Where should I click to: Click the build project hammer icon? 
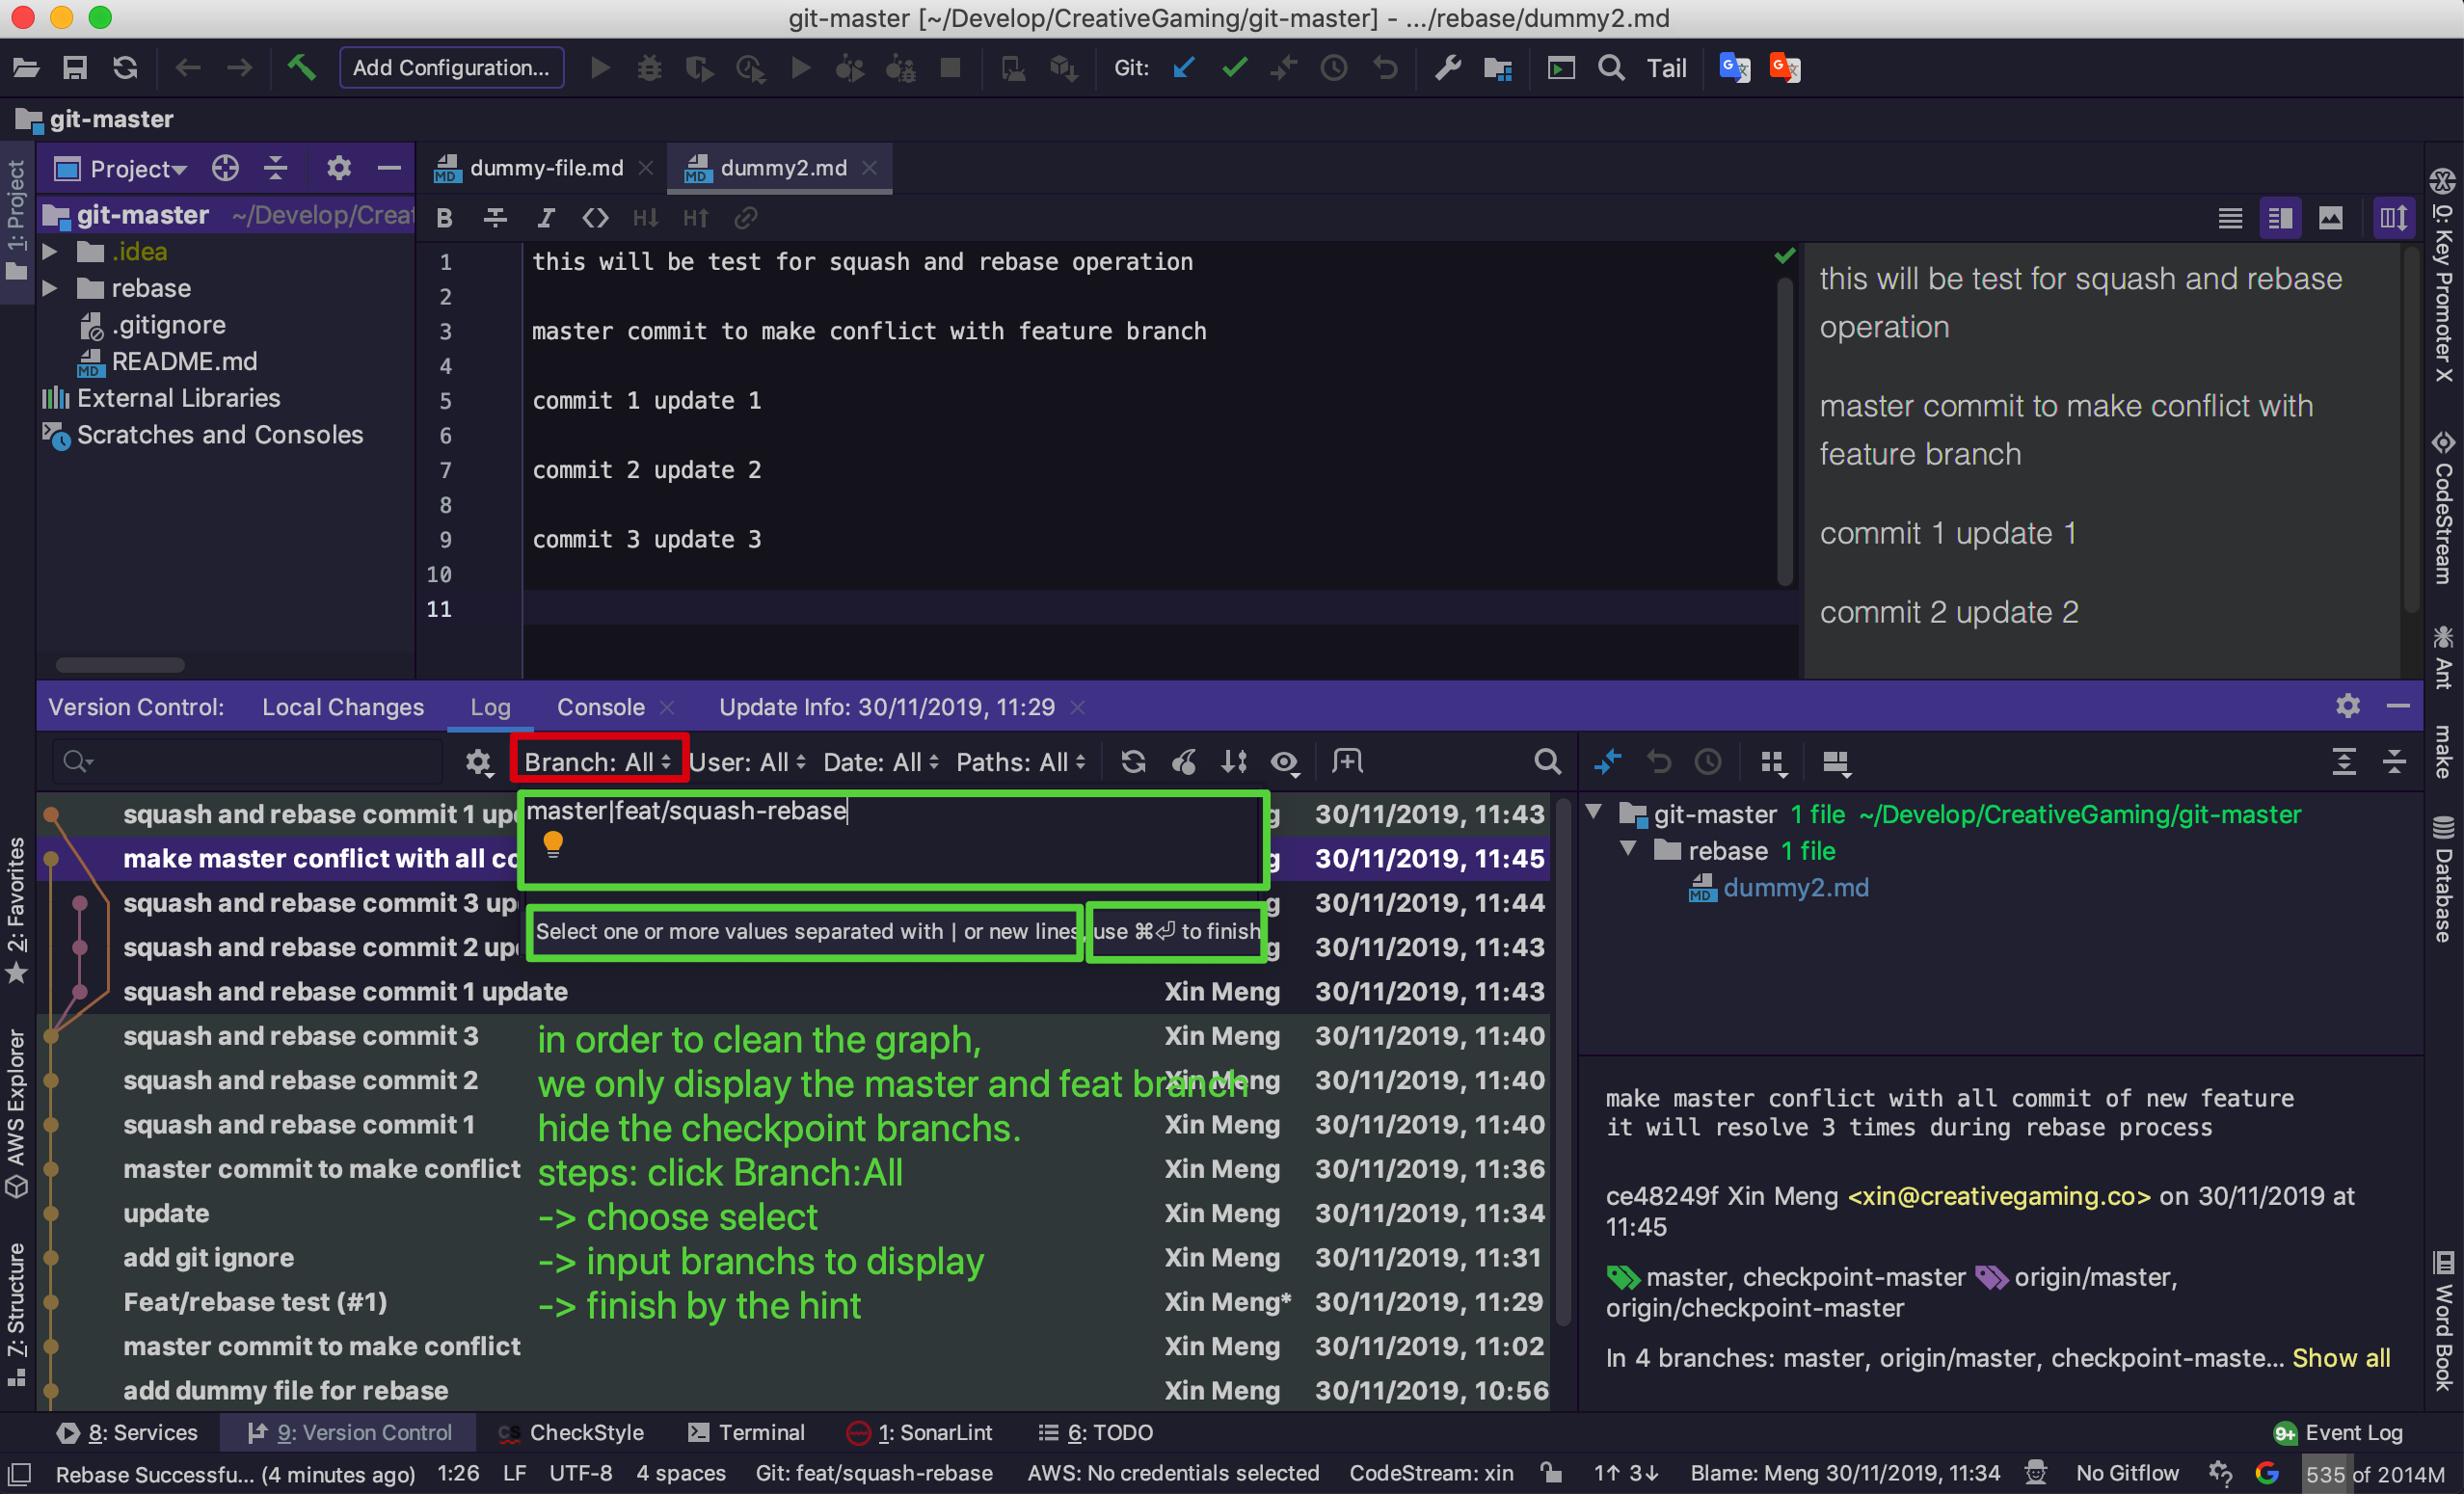click(301, 68)
